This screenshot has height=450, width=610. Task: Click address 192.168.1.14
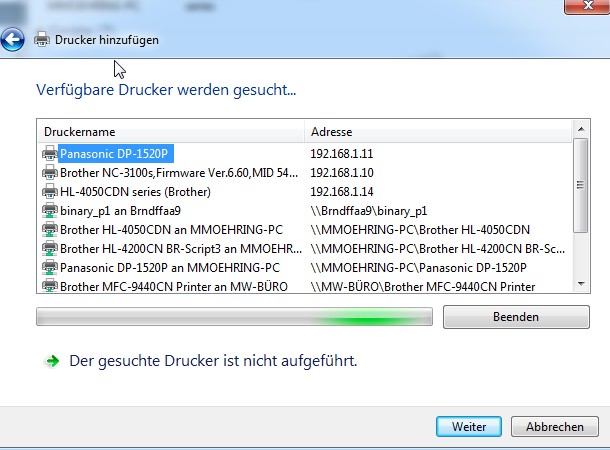(342, 191)
